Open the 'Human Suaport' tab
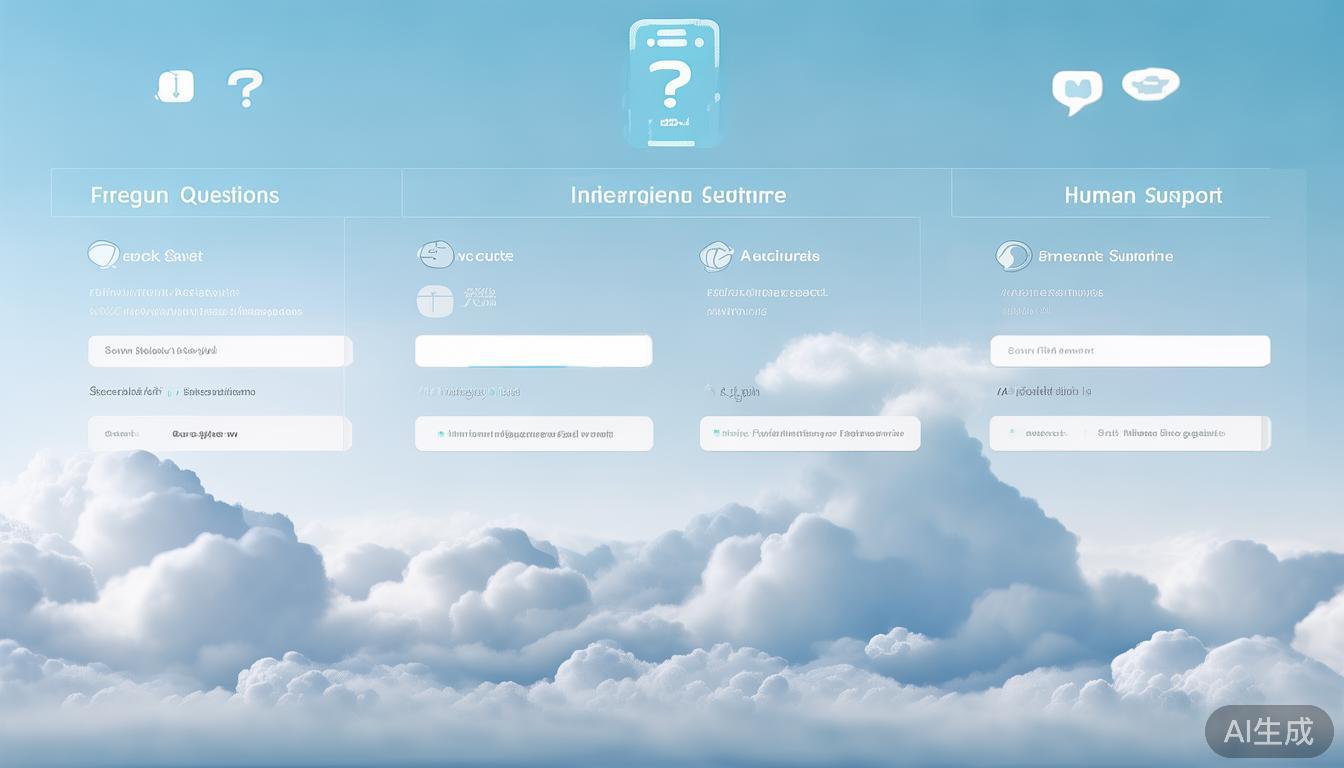Screen dimensions: 1344x768 (1142, 195)
